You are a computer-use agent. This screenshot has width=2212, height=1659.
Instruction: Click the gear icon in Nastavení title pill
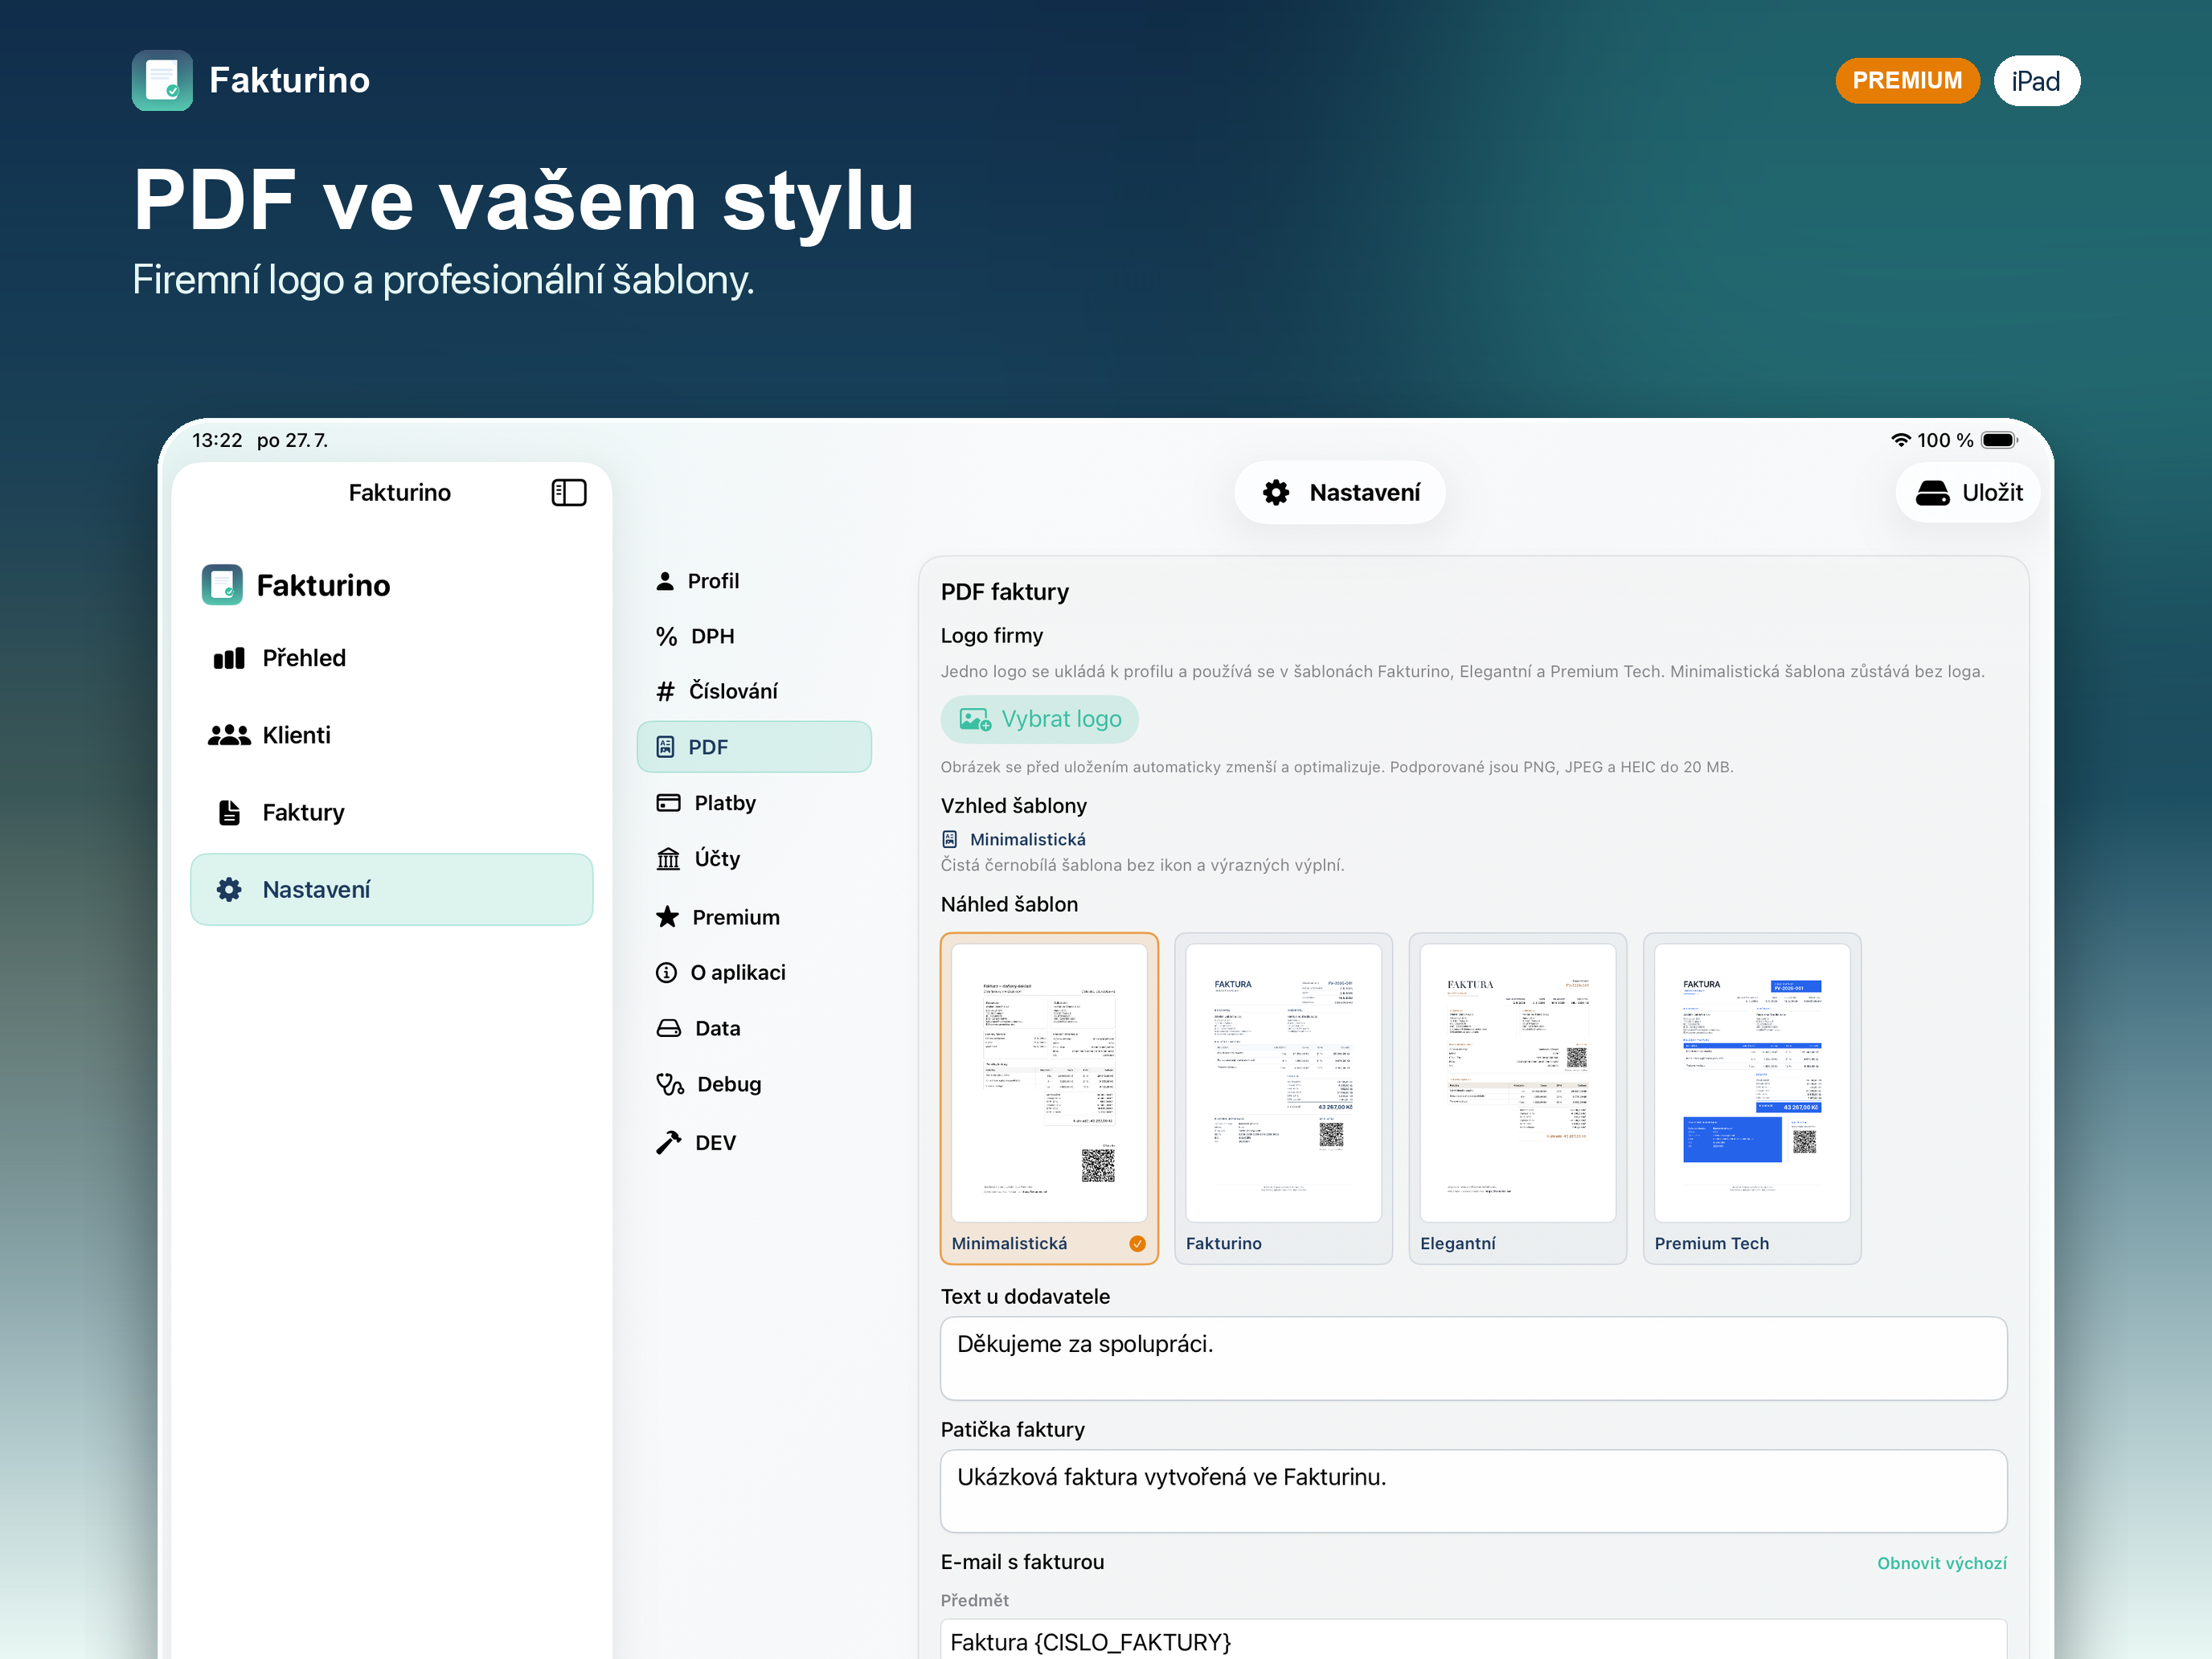[x=1276, y=492]
